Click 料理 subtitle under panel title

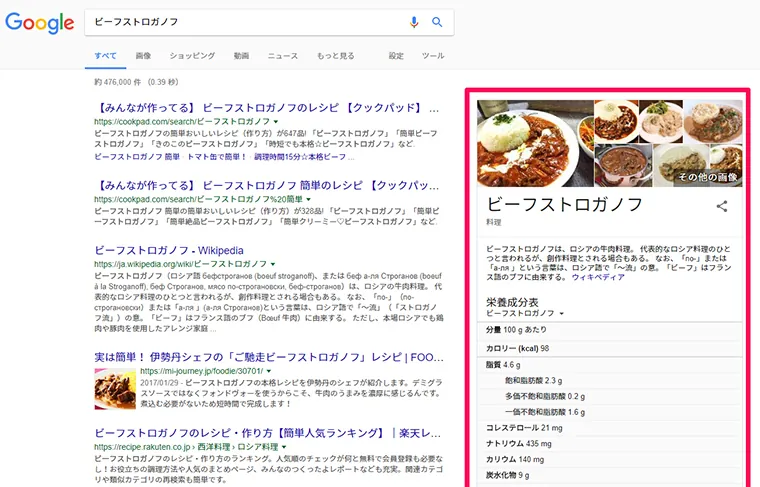pyautogui.click(x=494, y=222)
